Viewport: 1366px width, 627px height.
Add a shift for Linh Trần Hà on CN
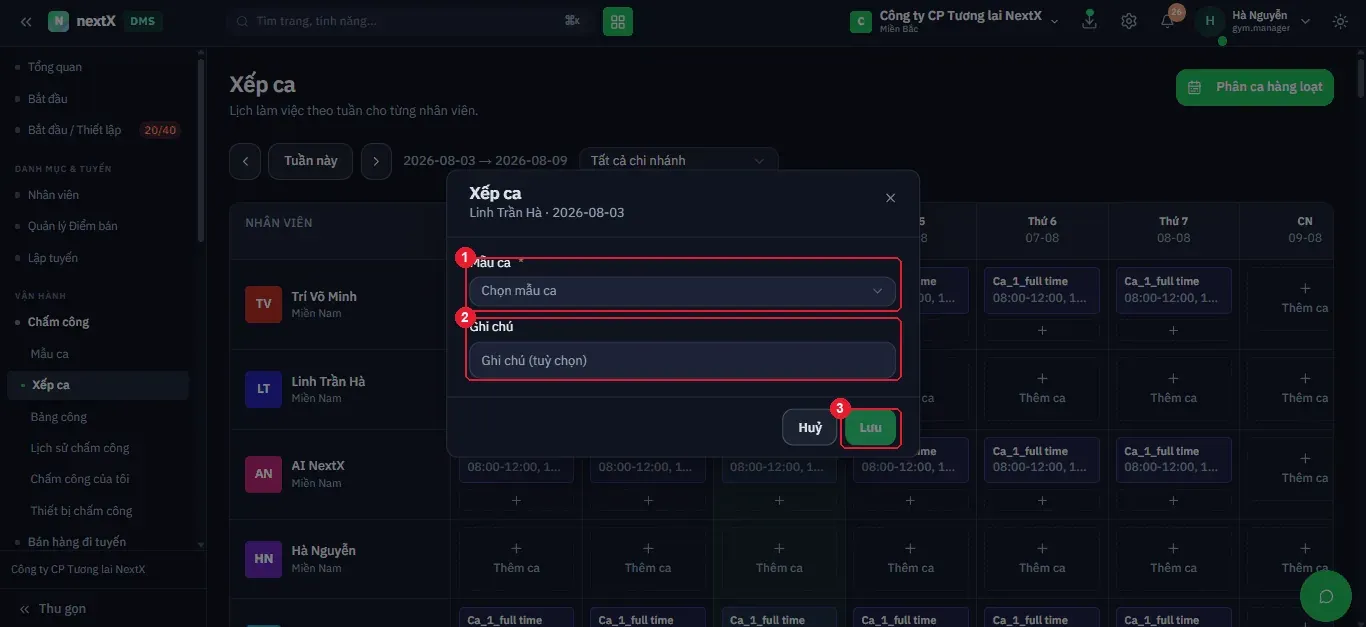[x=1304, y=389]
